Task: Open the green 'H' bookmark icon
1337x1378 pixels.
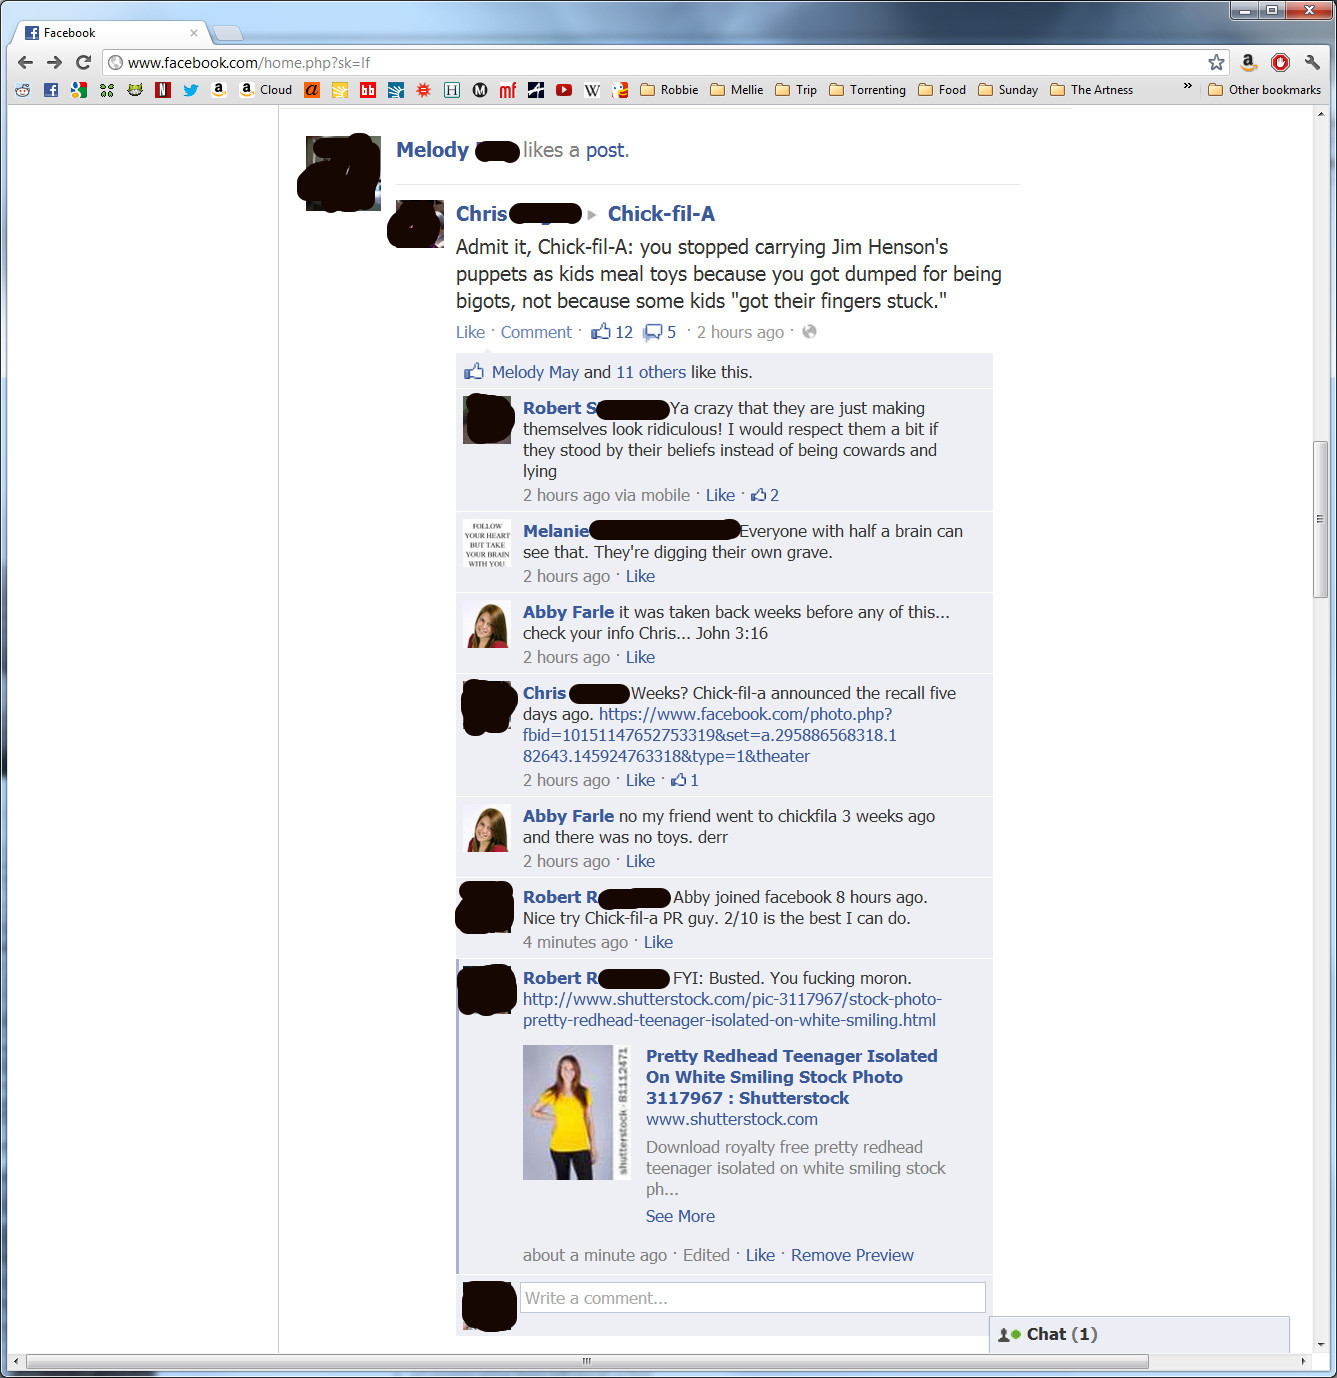Action: pos(452,90)
